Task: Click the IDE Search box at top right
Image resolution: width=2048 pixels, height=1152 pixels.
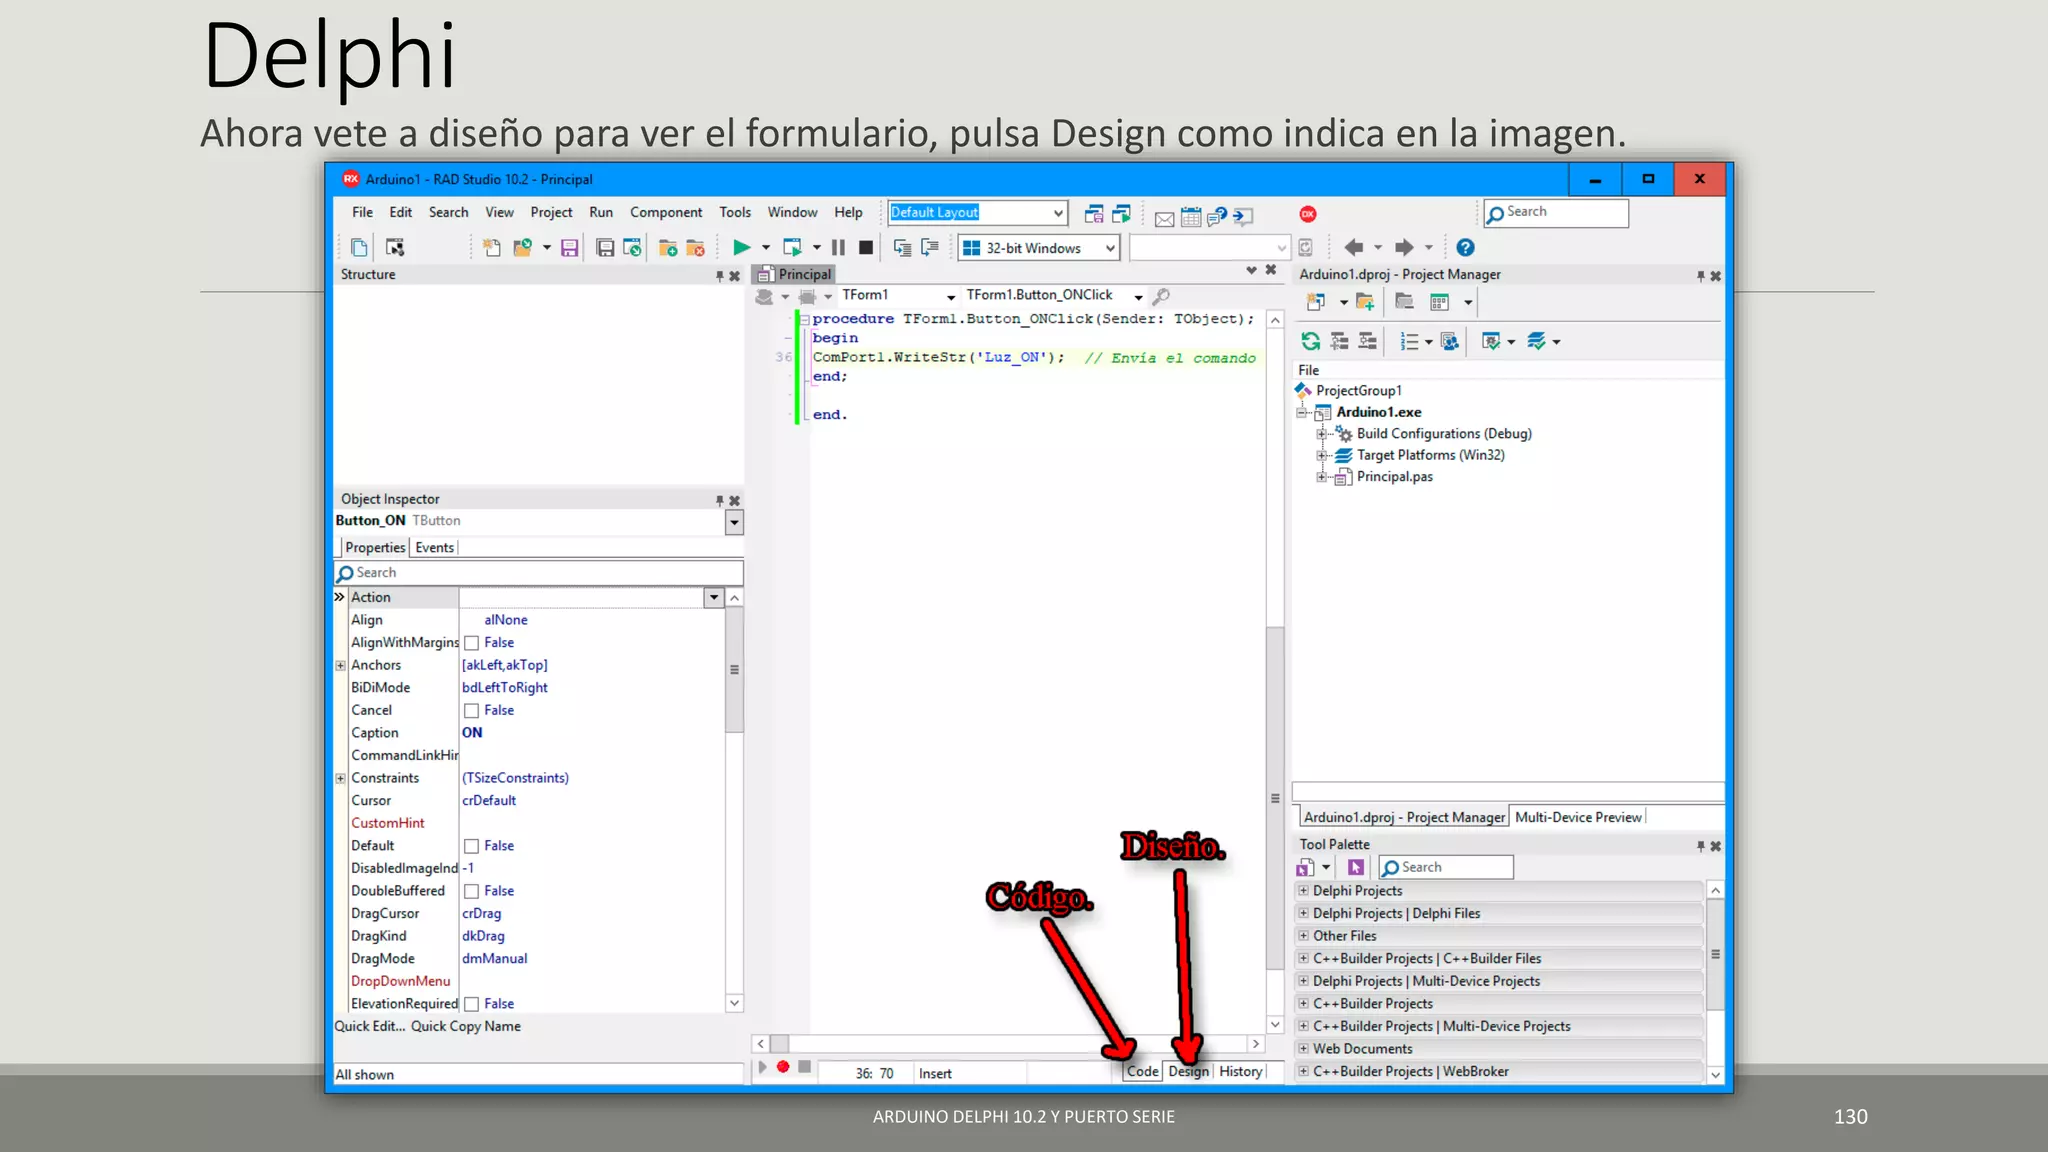Action: click(x=1556, y=212)
